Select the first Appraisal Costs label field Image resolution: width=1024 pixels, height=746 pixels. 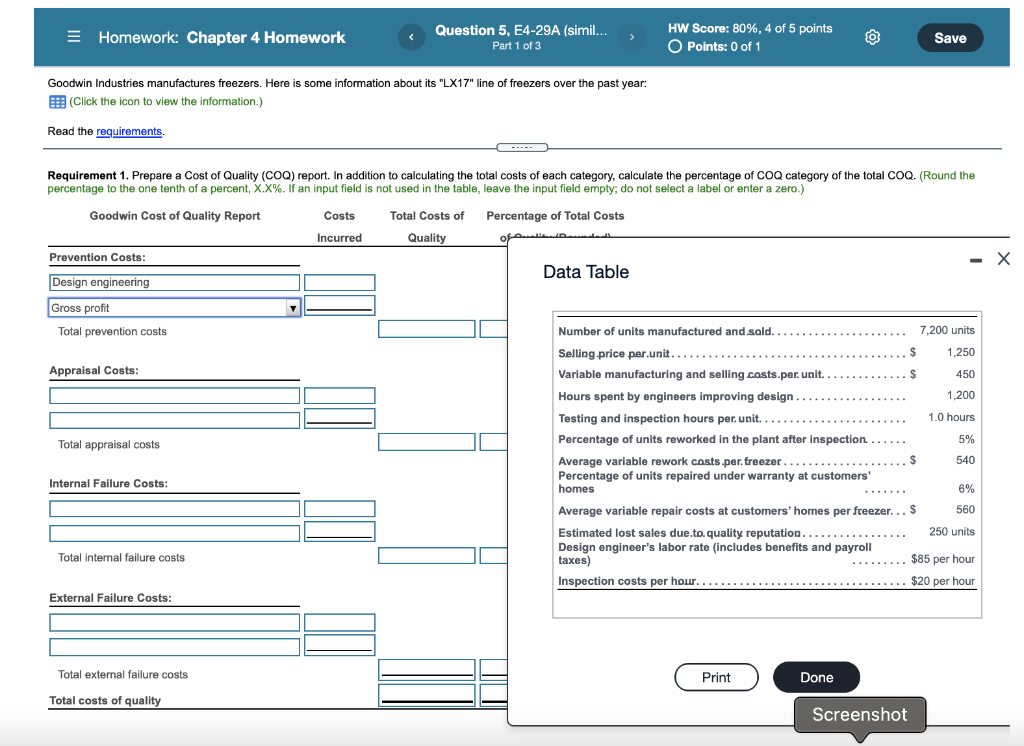[174, 395]
